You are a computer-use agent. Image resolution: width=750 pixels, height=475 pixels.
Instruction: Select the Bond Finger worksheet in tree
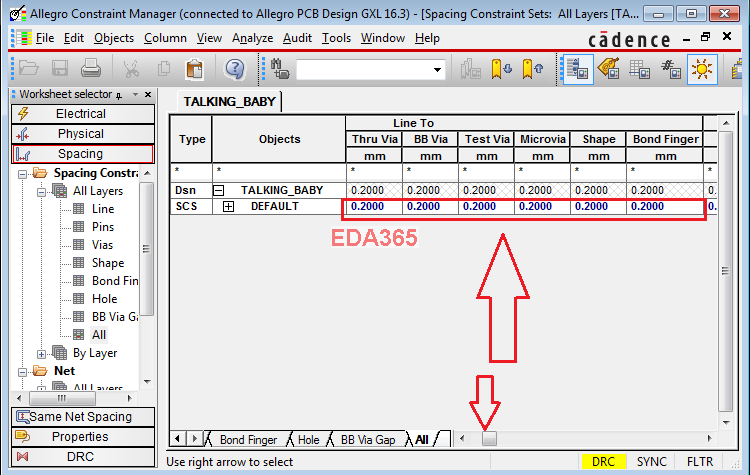click(115, 281)
